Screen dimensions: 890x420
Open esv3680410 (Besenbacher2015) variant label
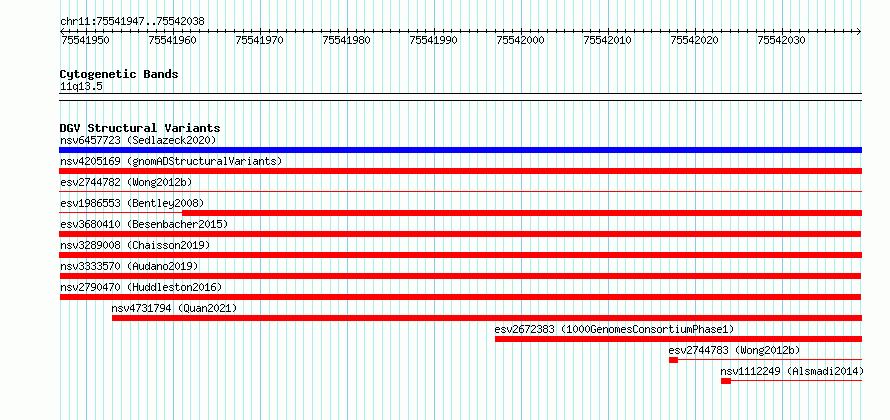tap(144, 224)
